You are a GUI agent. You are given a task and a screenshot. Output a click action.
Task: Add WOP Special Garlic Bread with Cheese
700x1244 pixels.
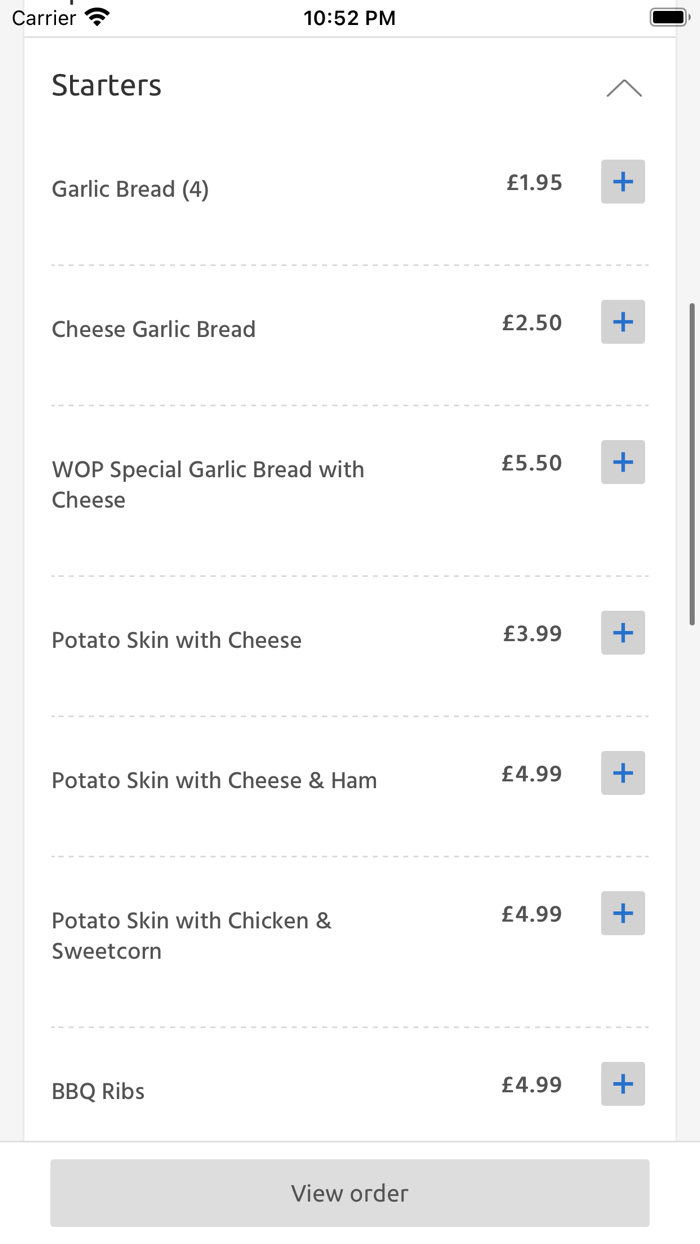pyautogui.click(x=622, y=462)
